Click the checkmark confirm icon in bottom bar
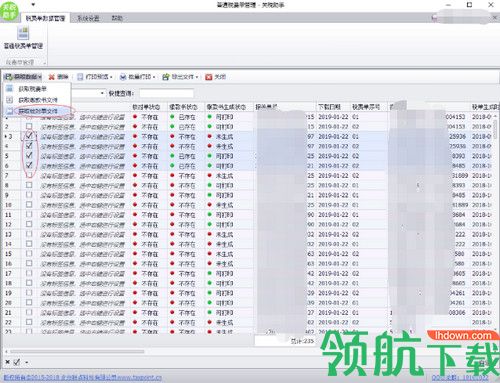500x383 pixels. [17, 362]
